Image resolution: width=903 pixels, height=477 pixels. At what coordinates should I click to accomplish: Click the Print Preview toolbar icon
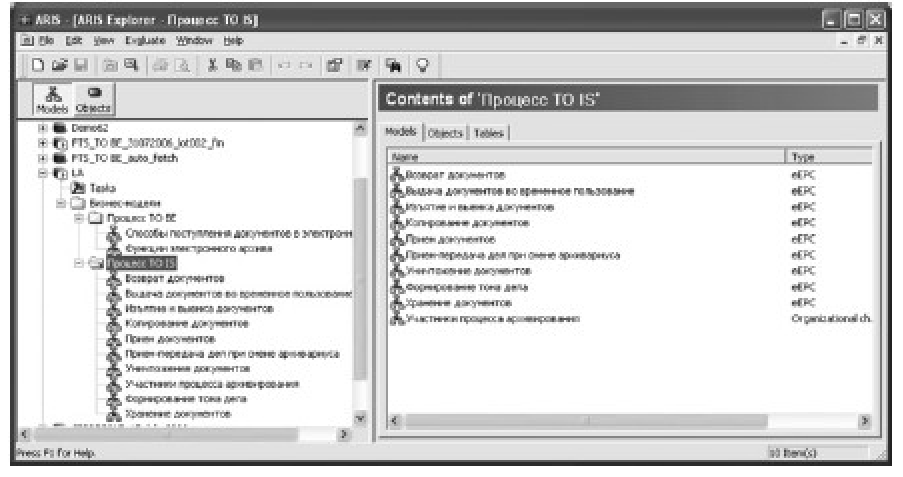[x=182, y=65]
